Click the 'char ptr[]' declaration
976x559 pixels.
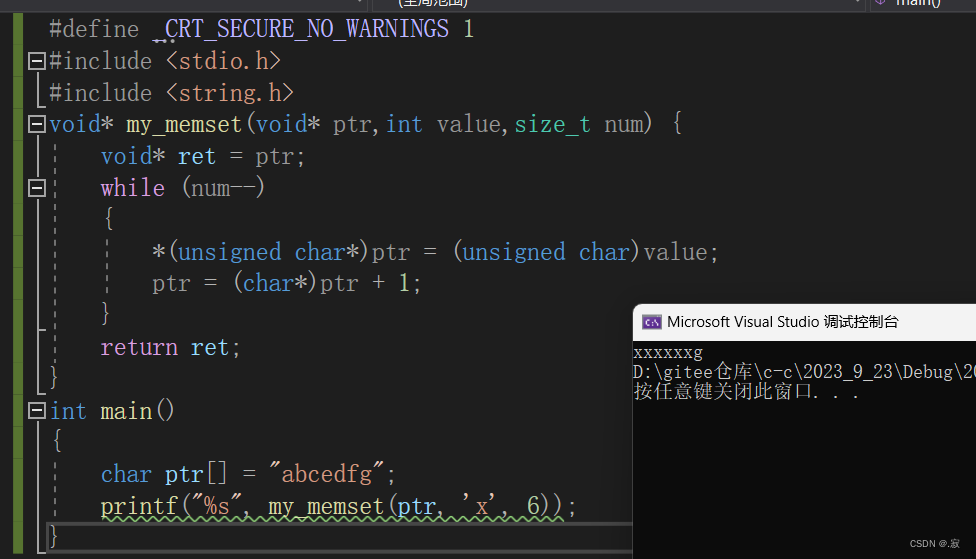tap(164, 474)
